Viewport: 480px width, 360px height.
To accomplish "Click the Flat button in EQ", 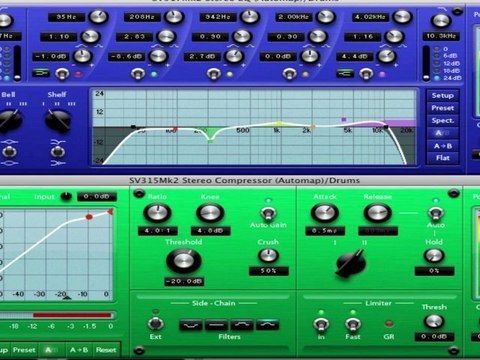I will pyautogui.click(x=443, y=158).
